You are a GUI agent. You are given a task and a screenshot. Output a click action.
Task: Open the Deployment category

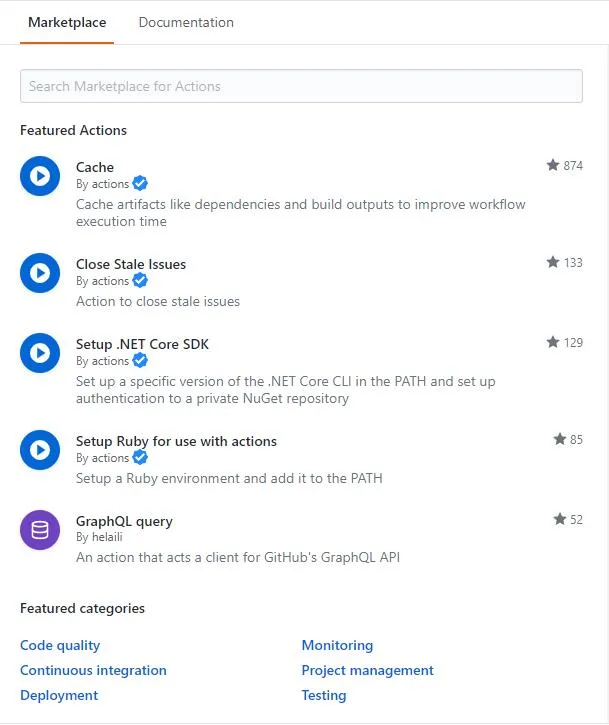59,695
